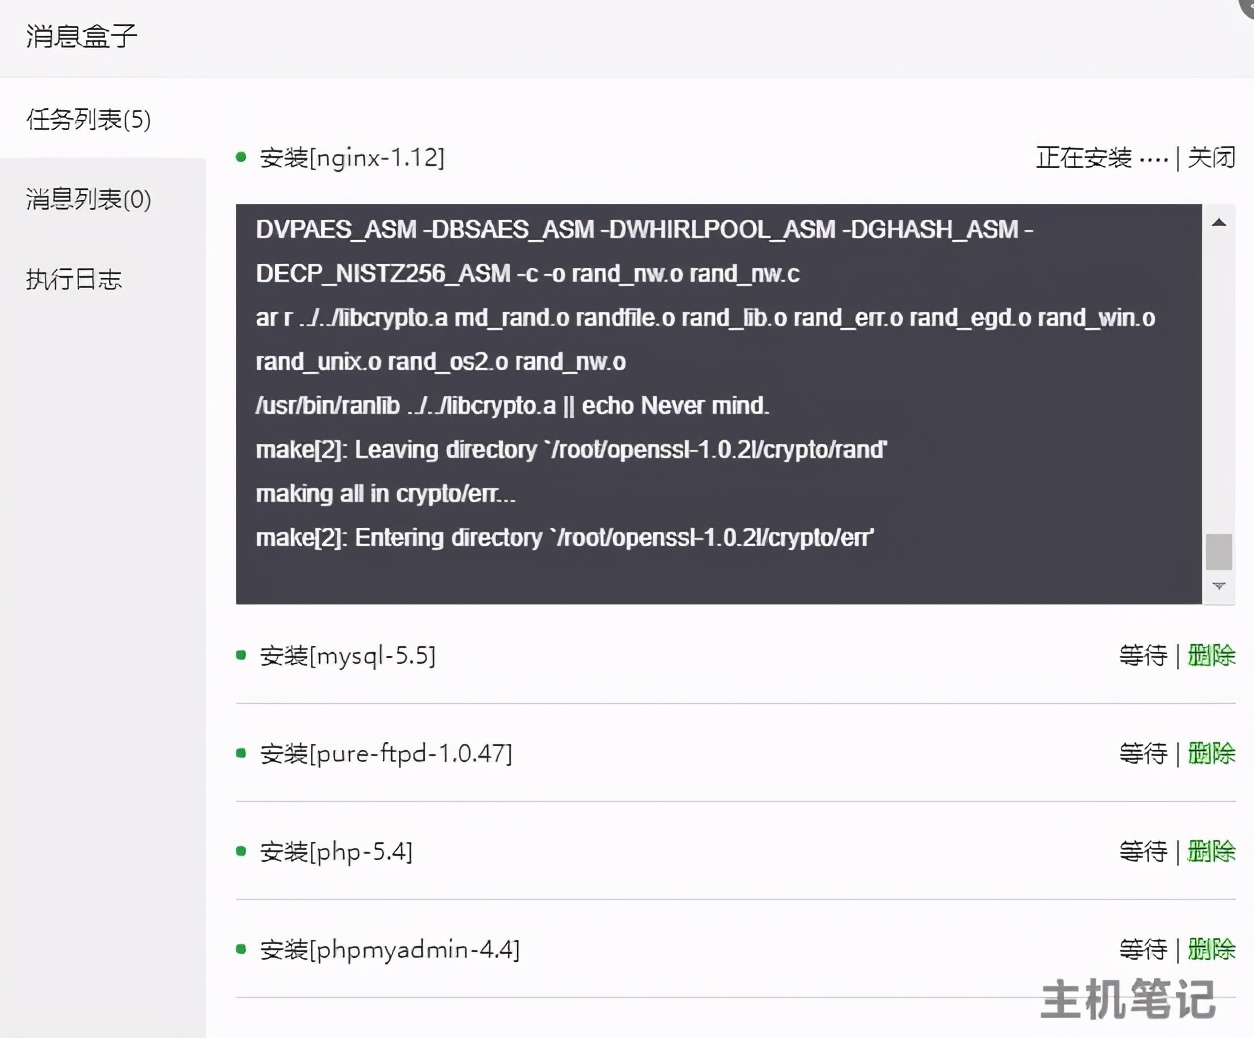The height and width of the screenshot is (1038, 1254).
Task: Click the scrollbar down arrow in log window
Action: 1219,586
